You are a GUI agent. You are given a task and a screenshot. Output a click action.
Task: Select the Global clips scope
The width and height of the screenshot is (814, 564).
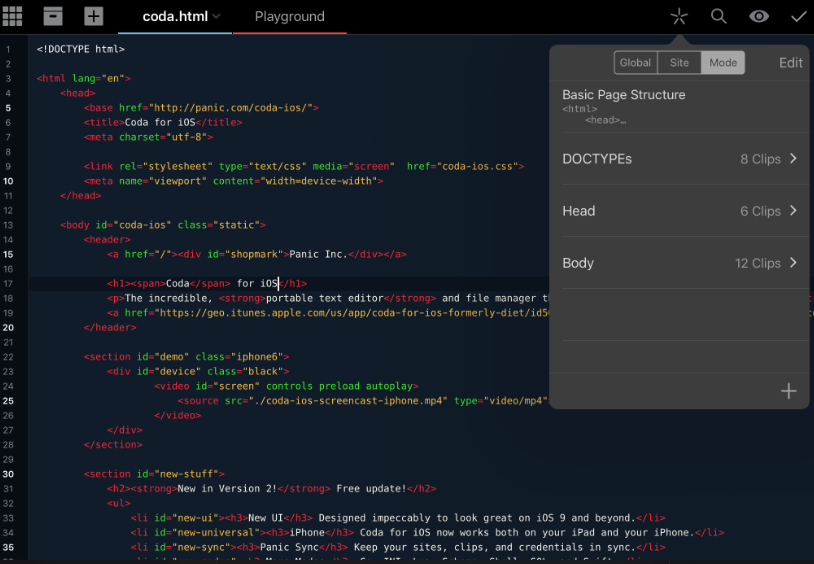pyautogui.click(x=635, y=62)
